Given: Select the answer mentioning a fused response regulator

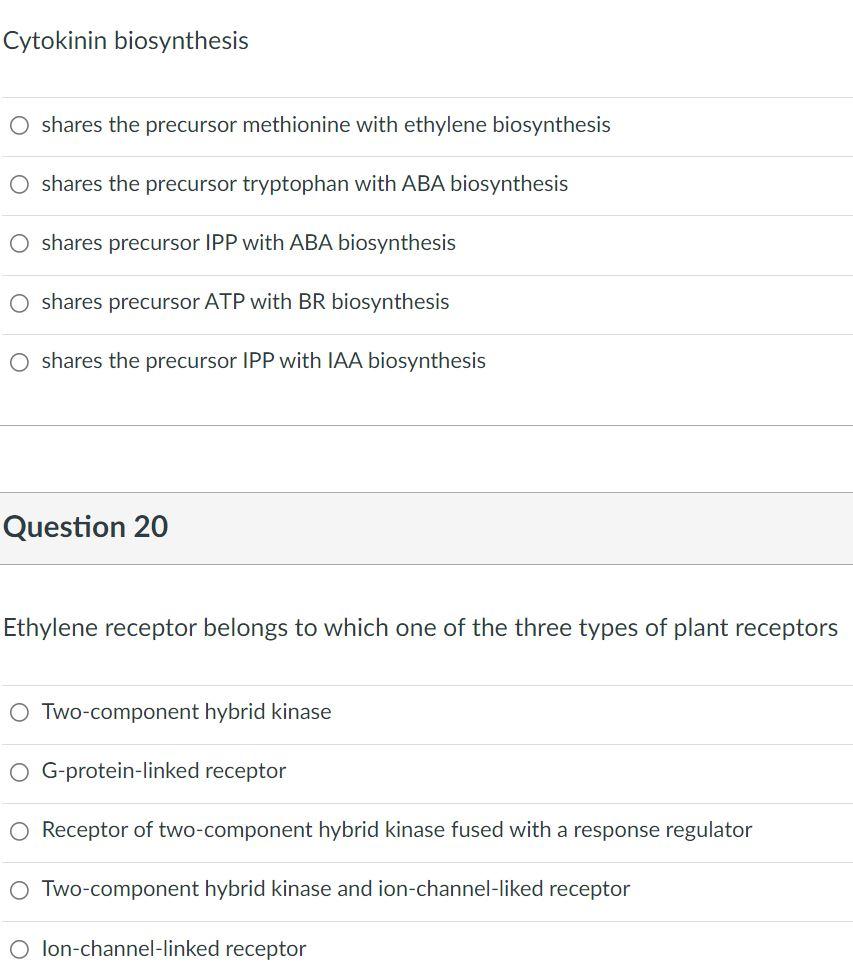Looking at the screenshot, I should click(18, 830).
